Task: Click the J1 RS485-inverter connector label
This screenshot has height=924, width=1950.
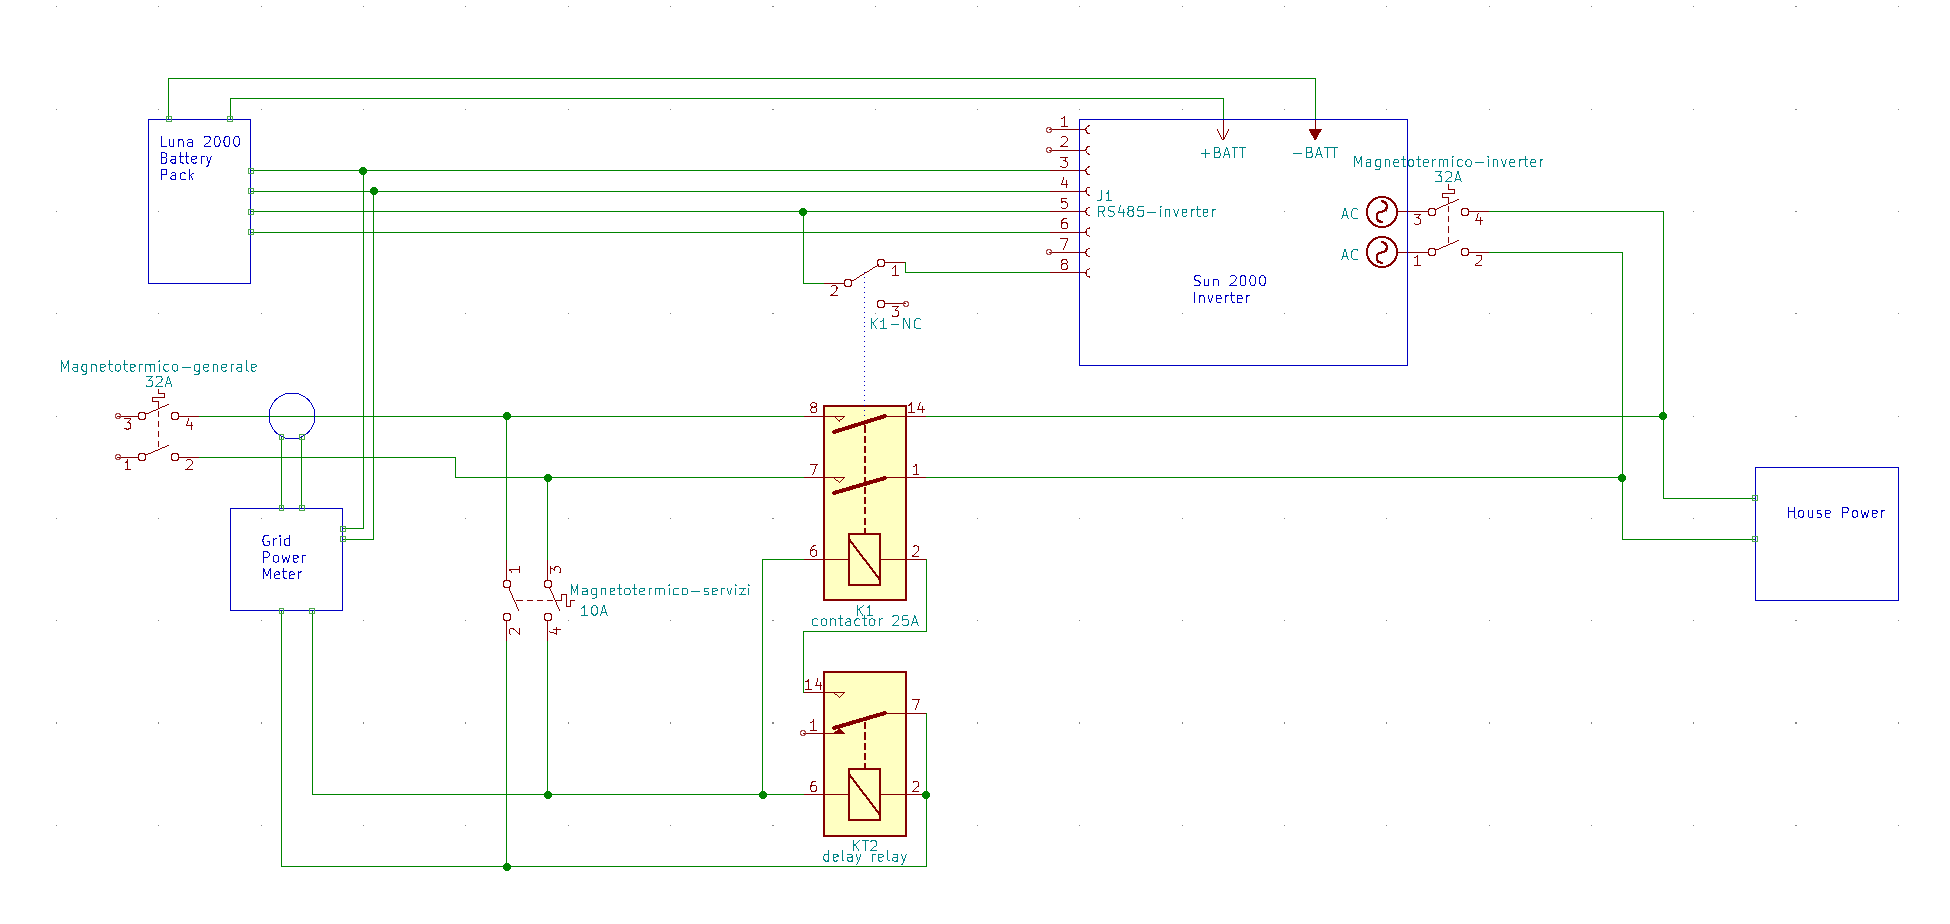Action: click(1155, 204)
